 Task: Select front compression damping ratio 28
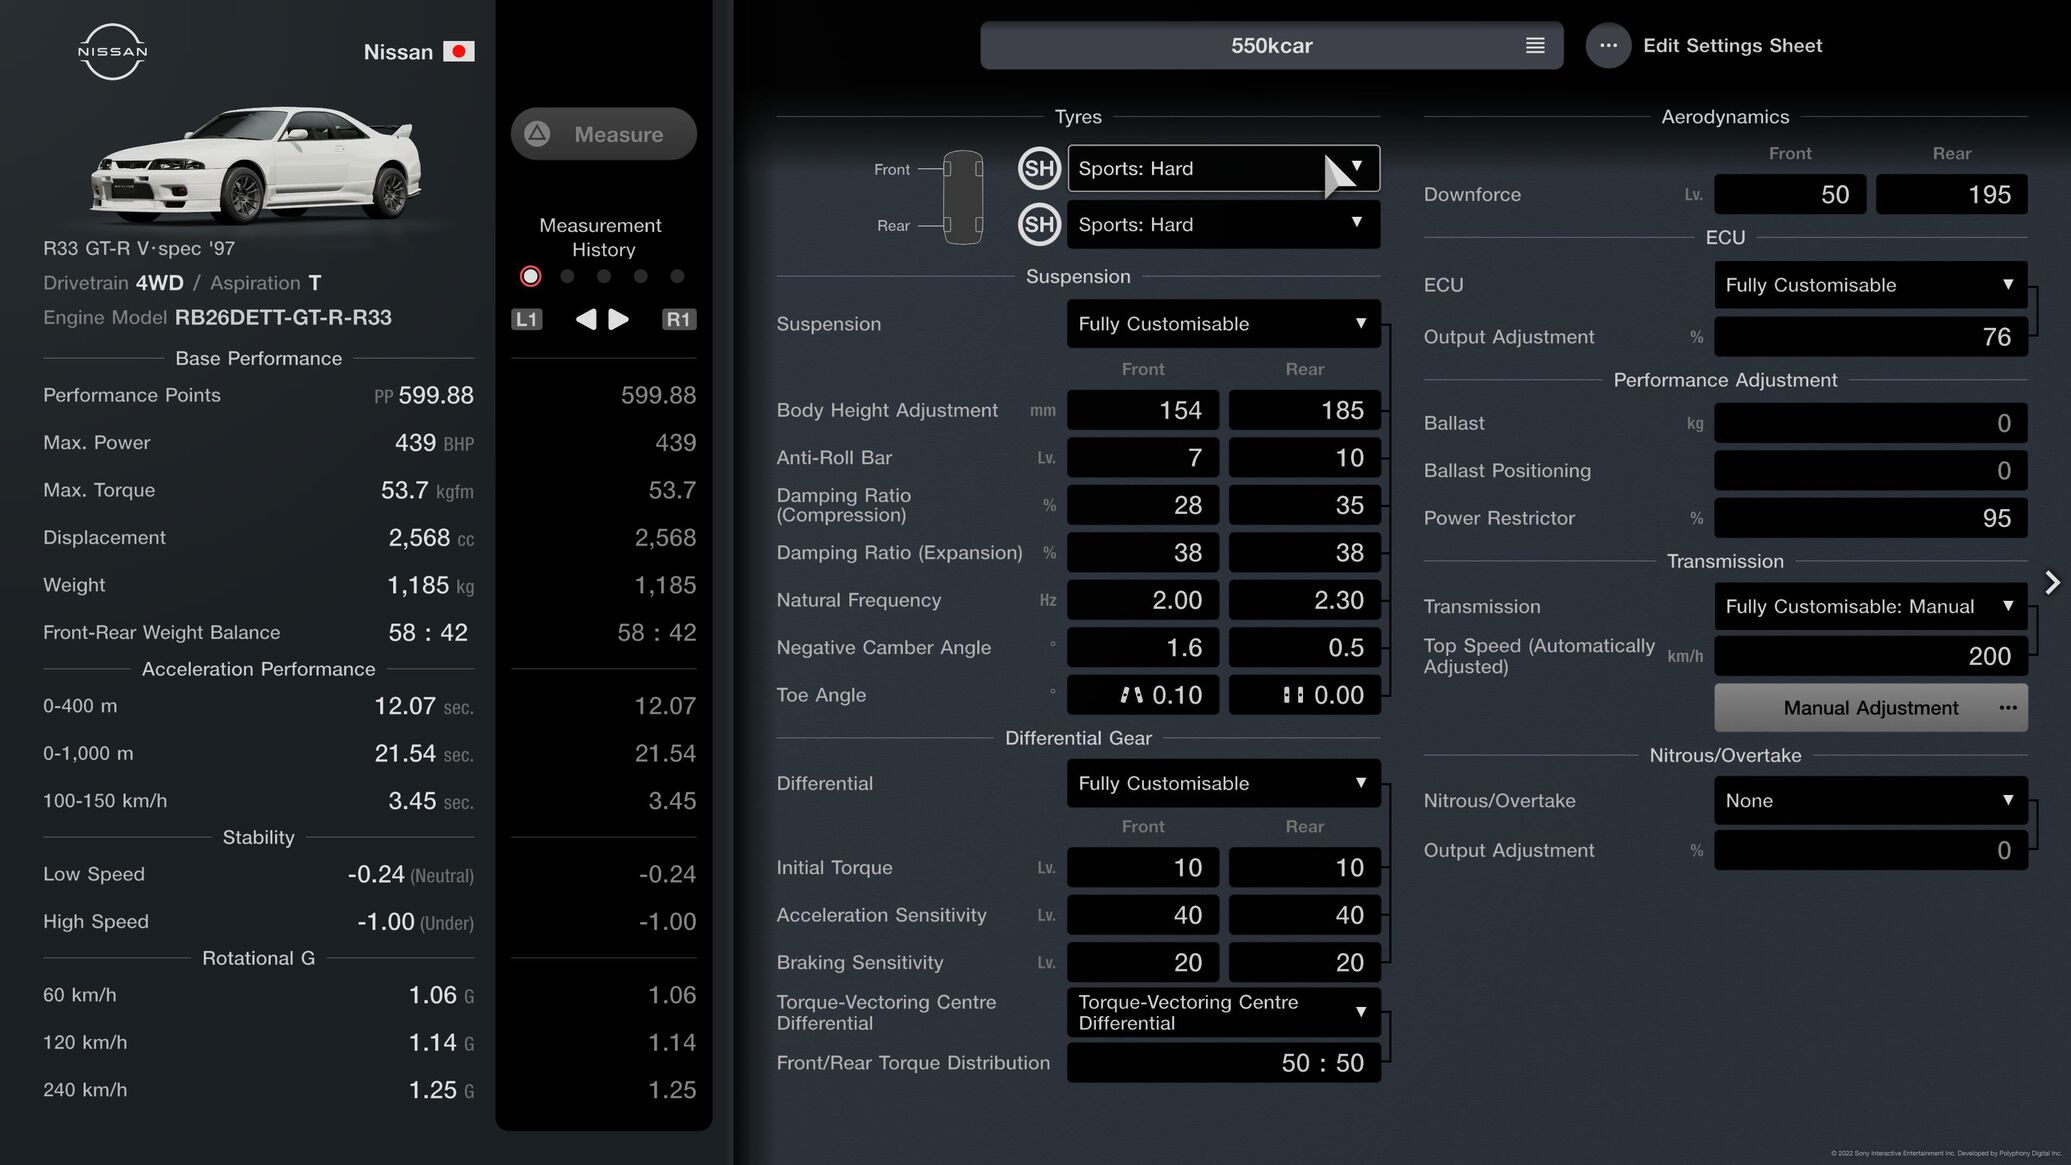click(1143, 505)
